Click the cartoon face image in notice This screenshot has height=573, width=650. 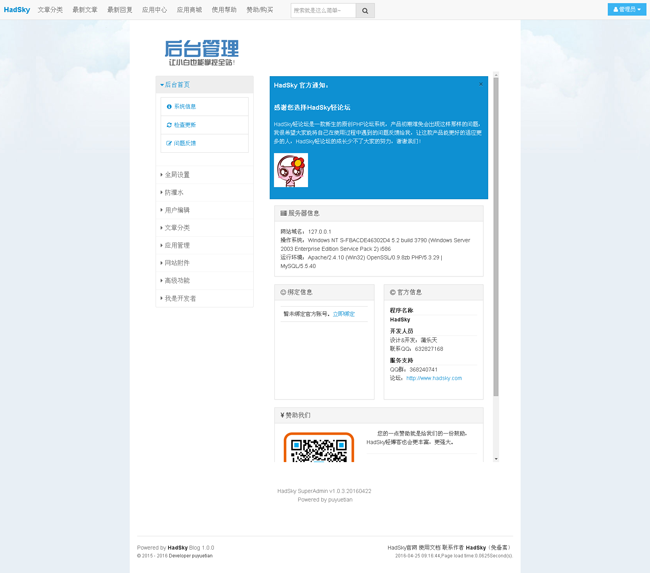[x=291, y=170]
